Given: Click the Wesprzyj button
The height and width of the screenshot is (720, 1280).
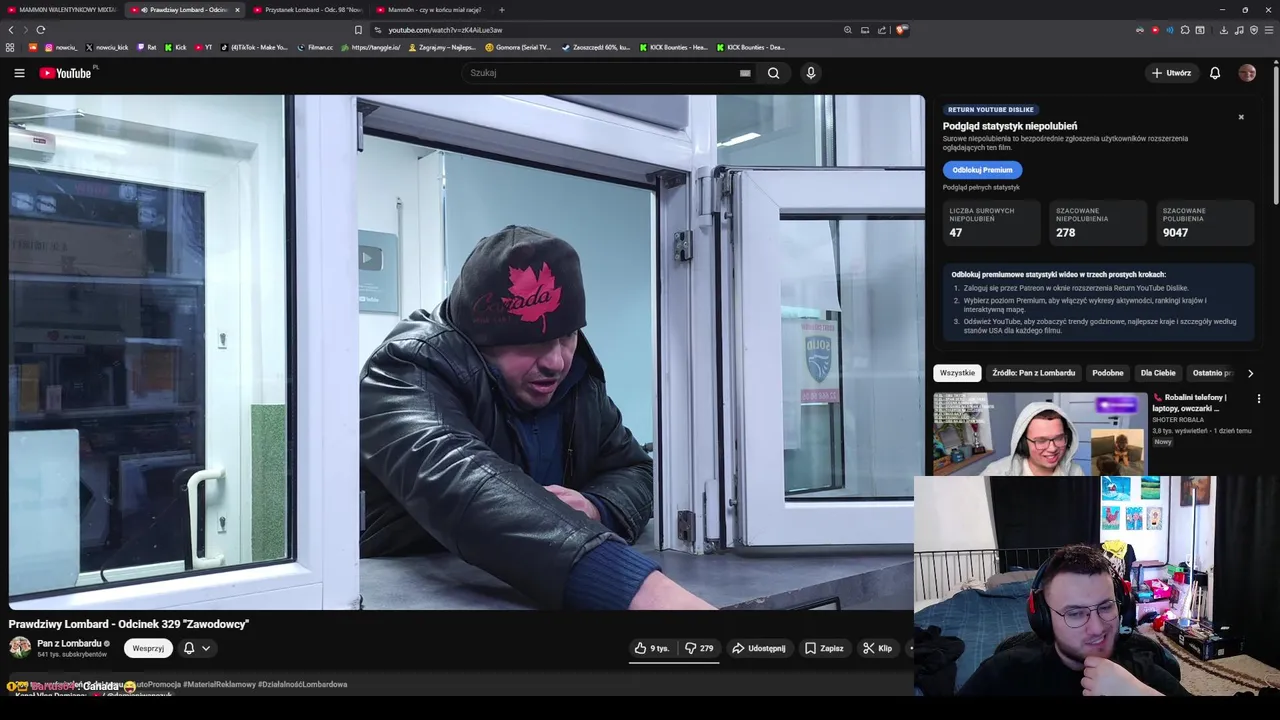Looking at the screenshot, I should click(x=148, y=648).
